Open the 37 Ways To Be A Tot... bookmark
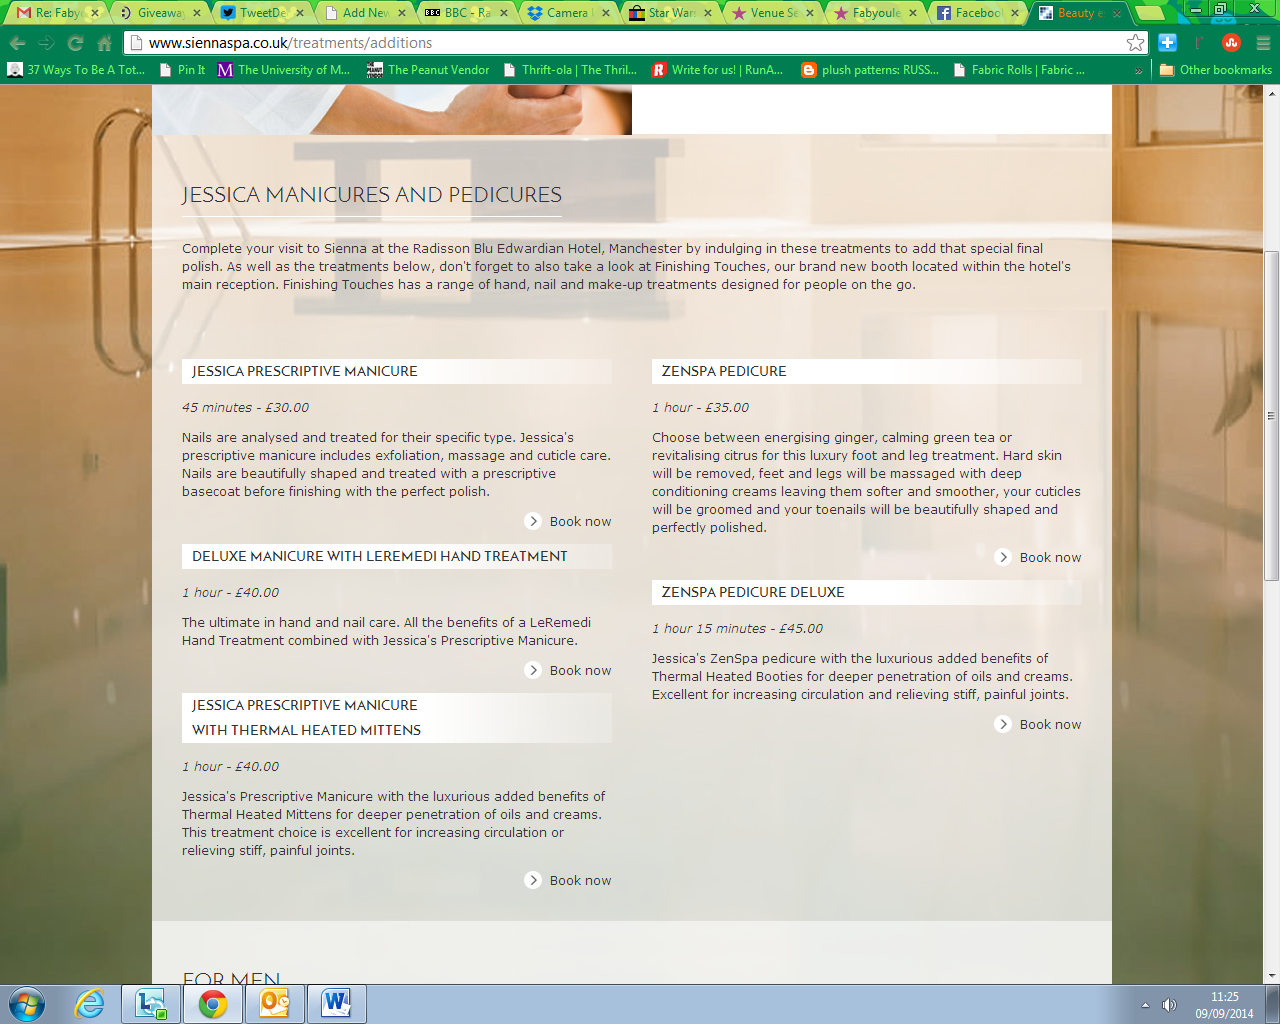 [x=76, y=70]
